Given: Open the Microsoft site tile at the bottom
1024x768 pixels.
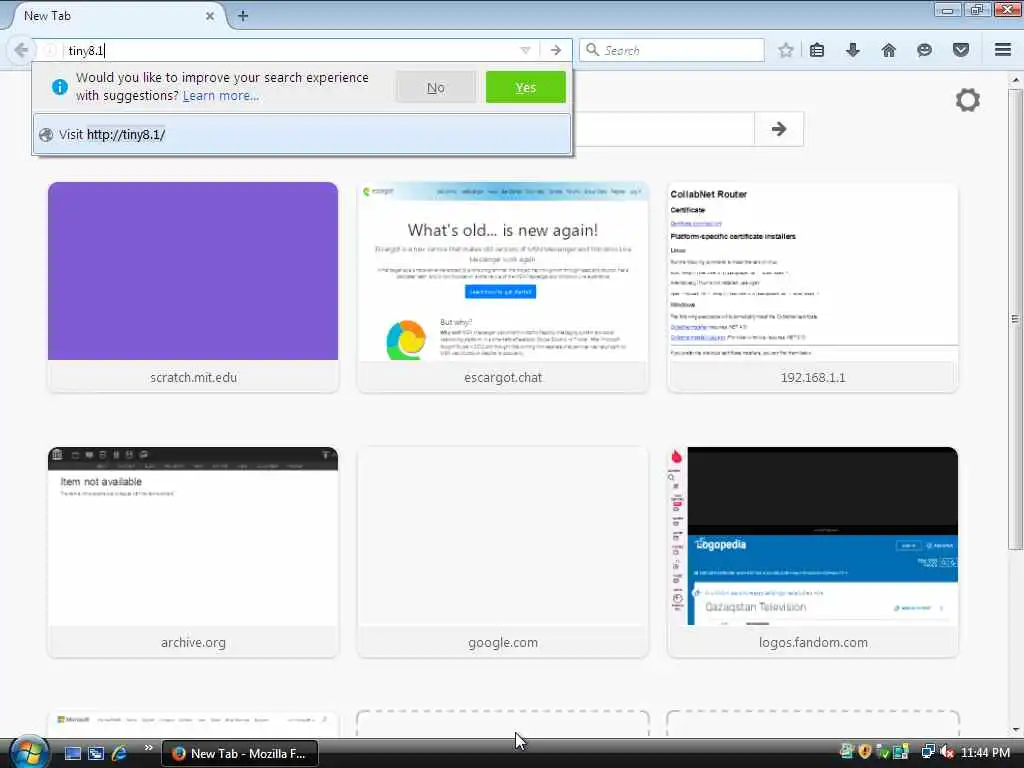Looking at the screenshot, I should click(x=193, y=724).
